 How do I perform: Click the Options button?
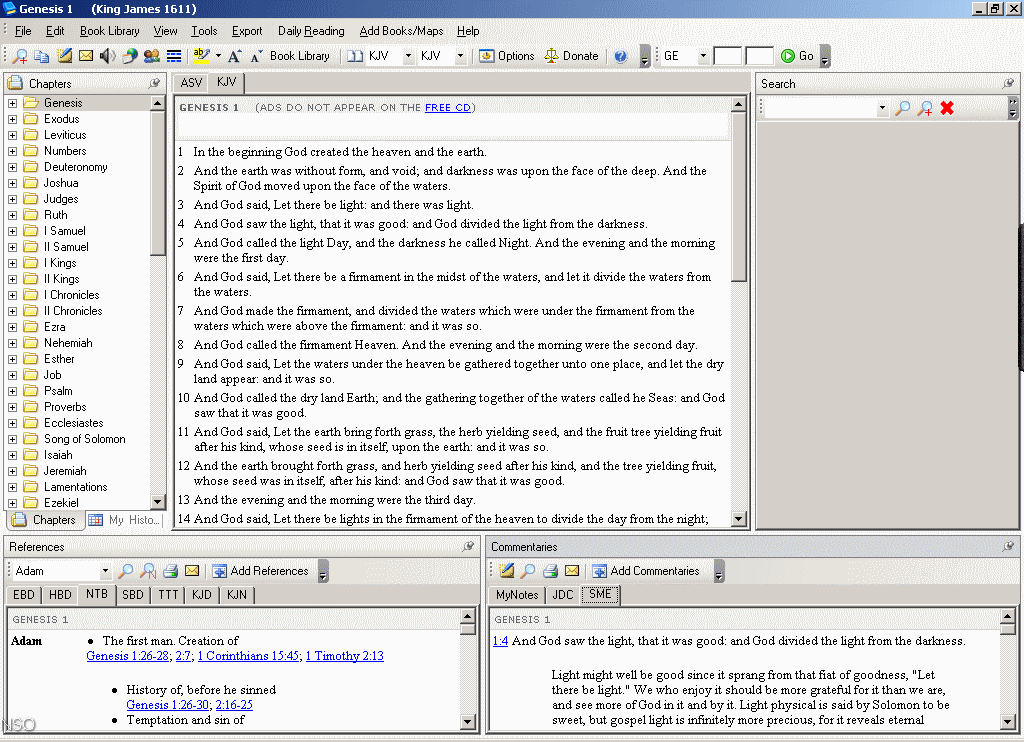[507, 56]
